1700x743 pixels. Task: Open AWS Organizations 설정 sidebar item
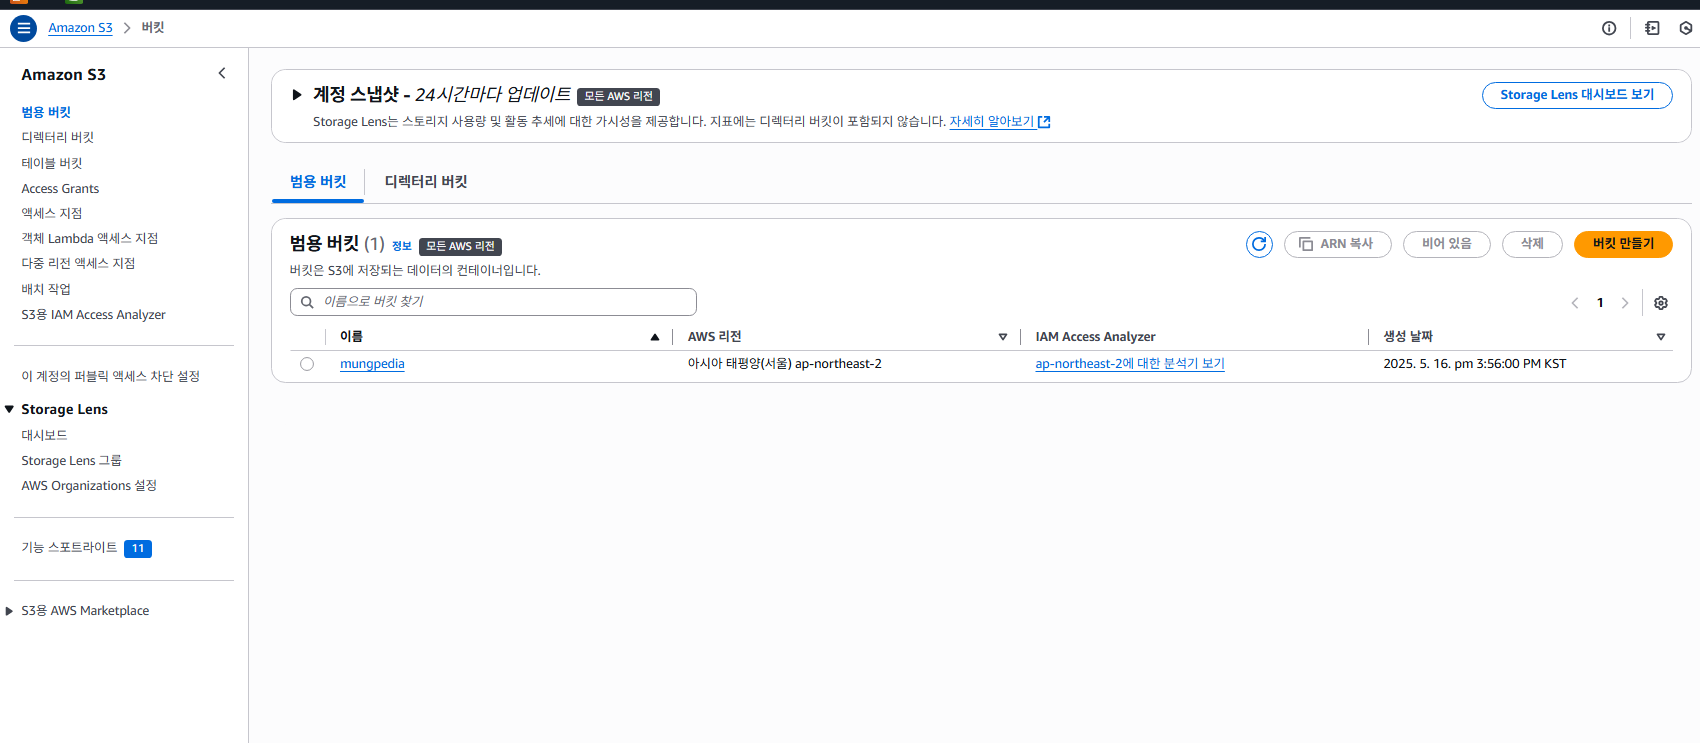tap(89, 485)
